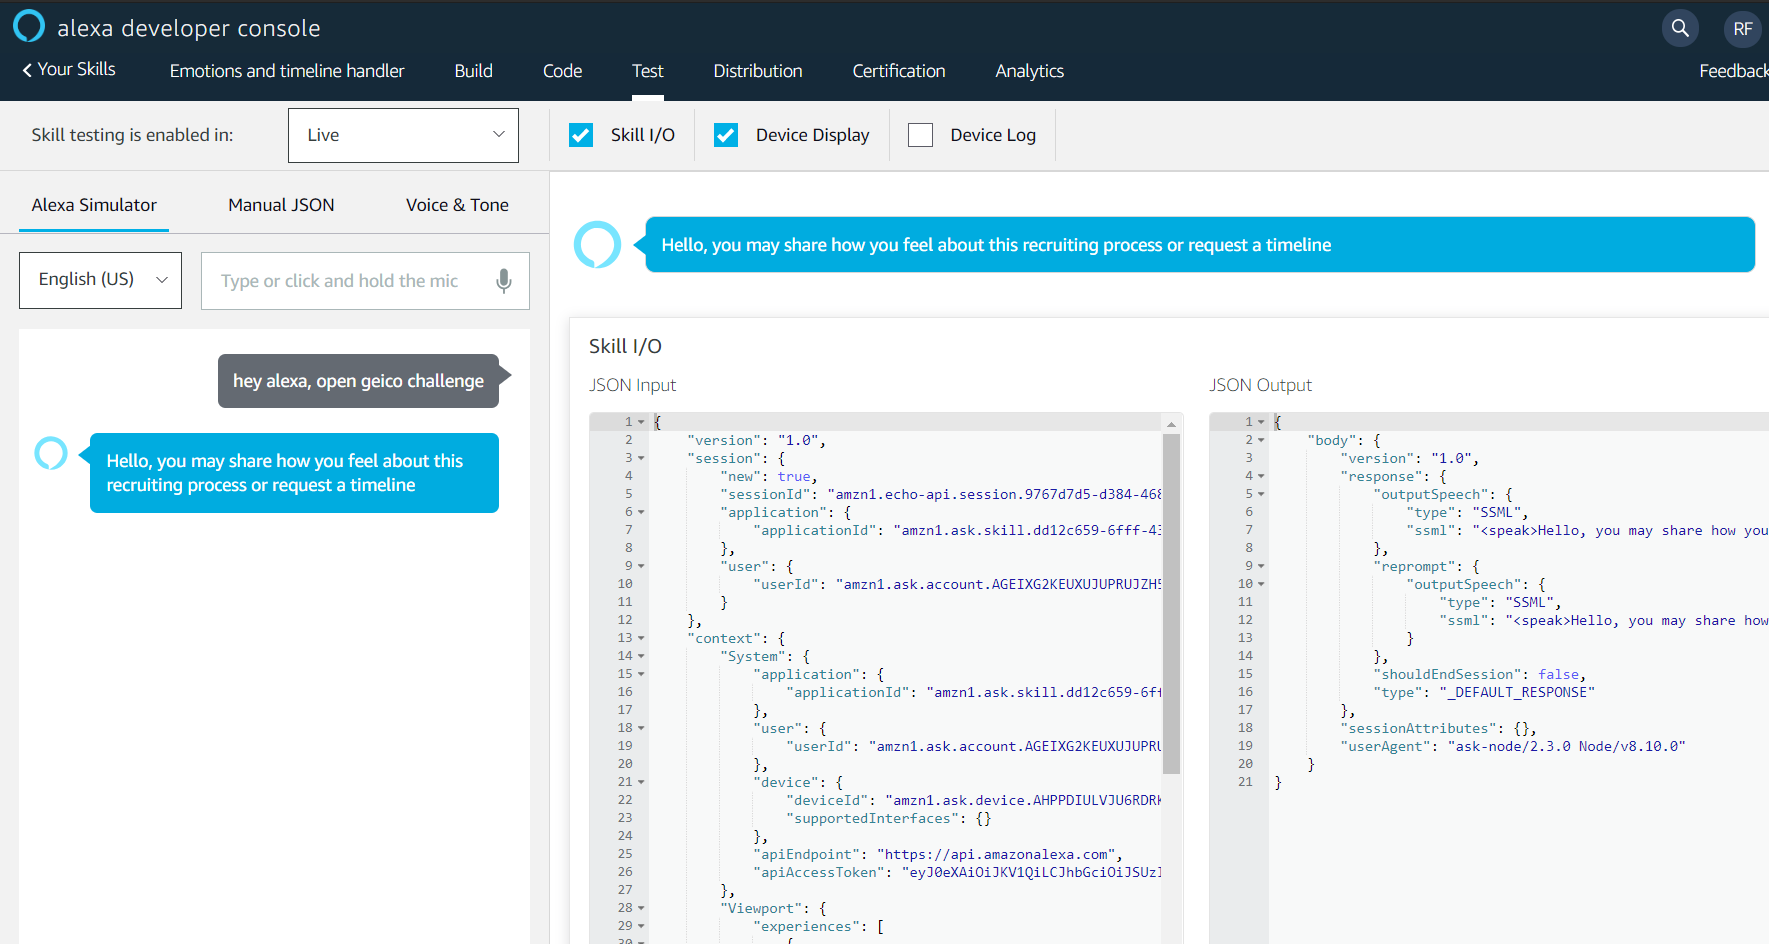Collapse JSON Output "body" fold arrow
The image size is (1769, 944).
coord(1261,440)
